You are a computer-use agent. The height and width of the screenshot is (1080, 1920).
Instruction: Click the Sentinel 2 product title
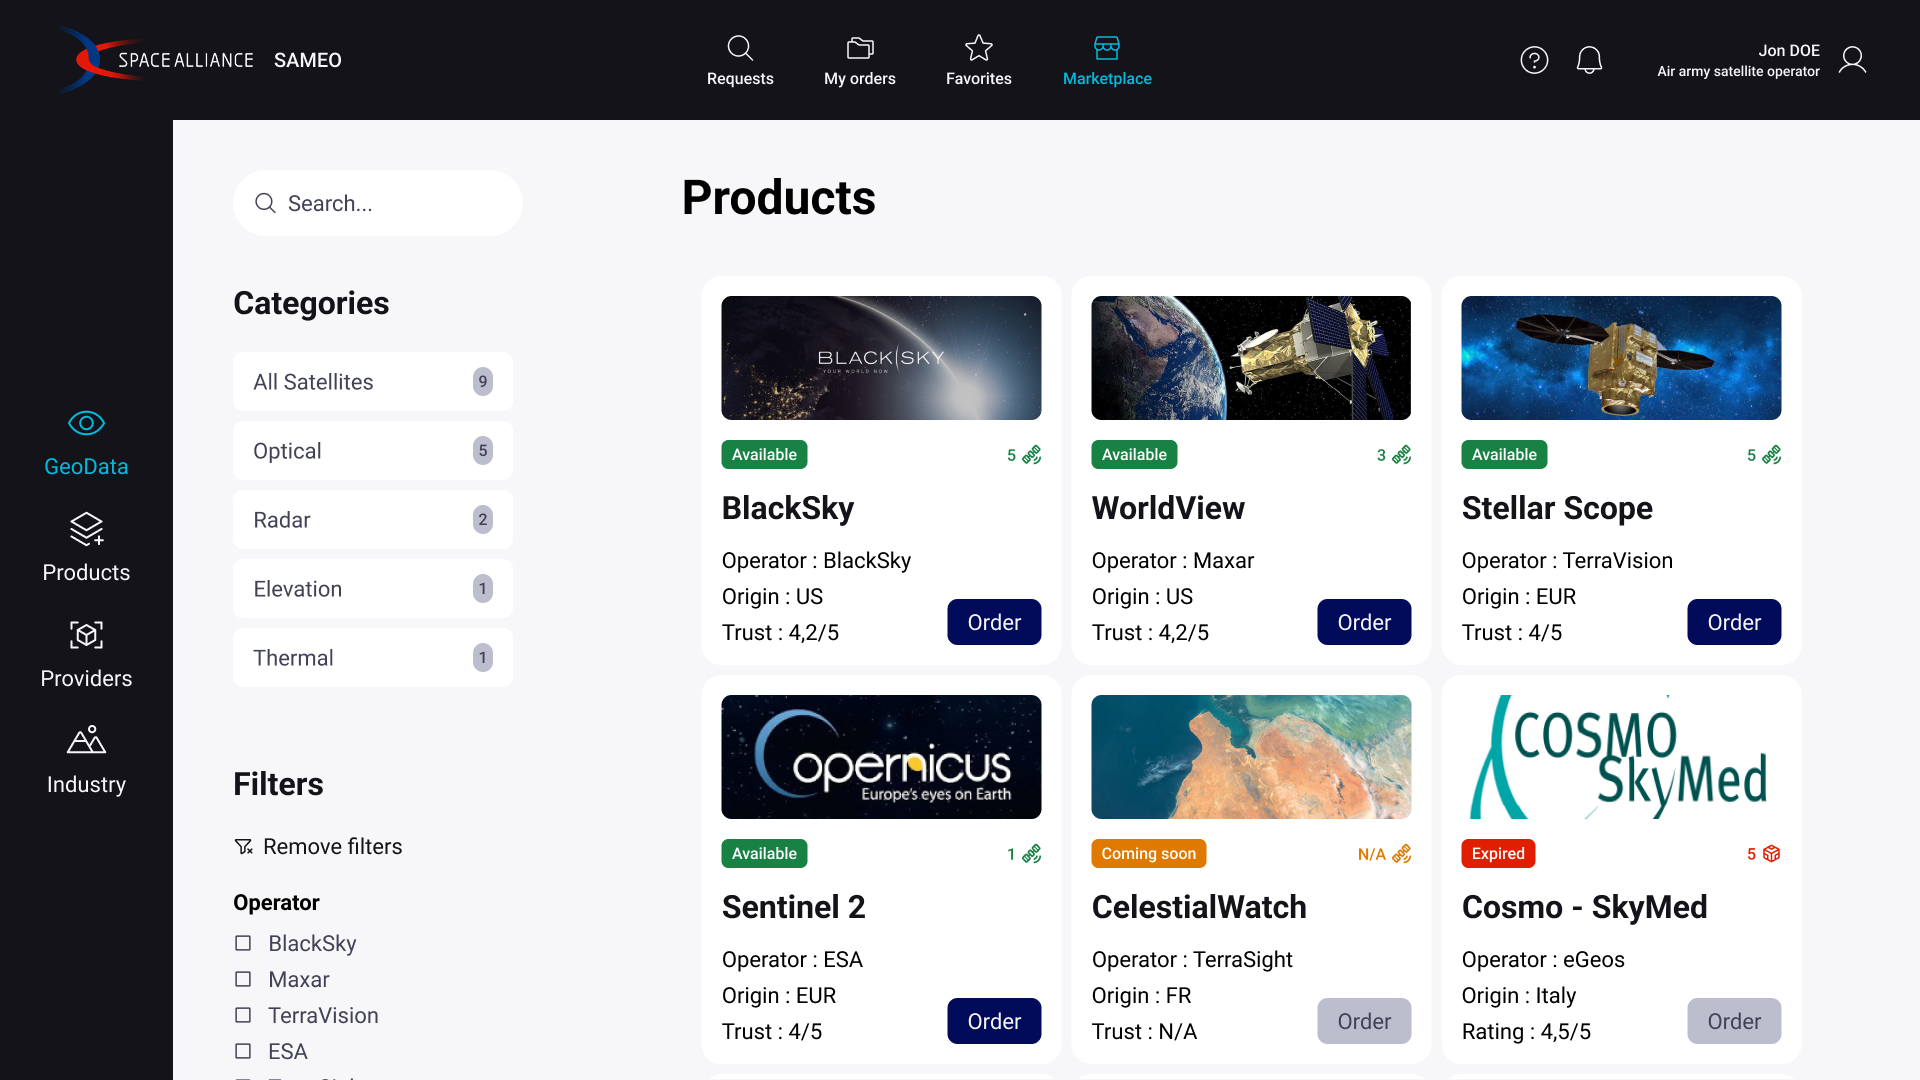(x=794, y=907)
